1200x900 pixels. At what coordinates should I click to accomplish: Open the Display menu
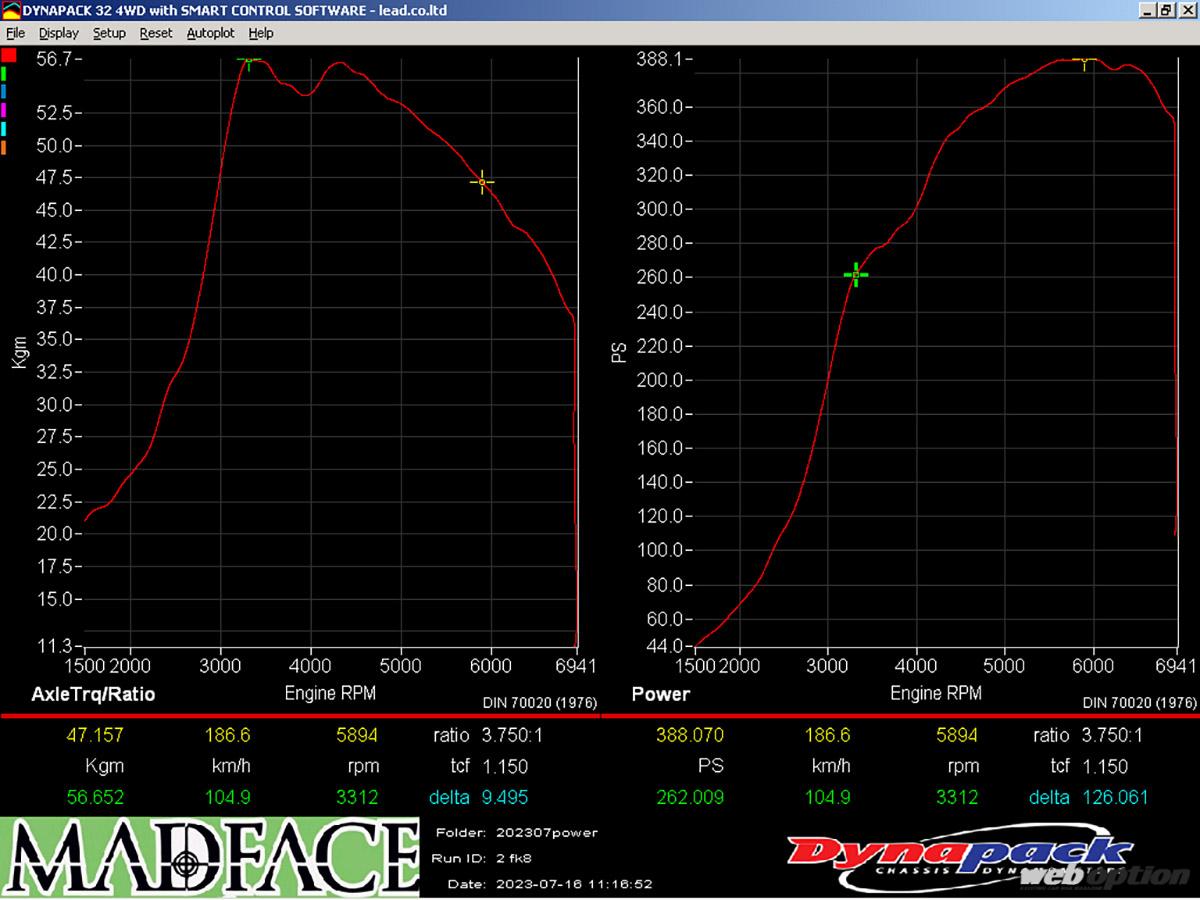(58, 33)
